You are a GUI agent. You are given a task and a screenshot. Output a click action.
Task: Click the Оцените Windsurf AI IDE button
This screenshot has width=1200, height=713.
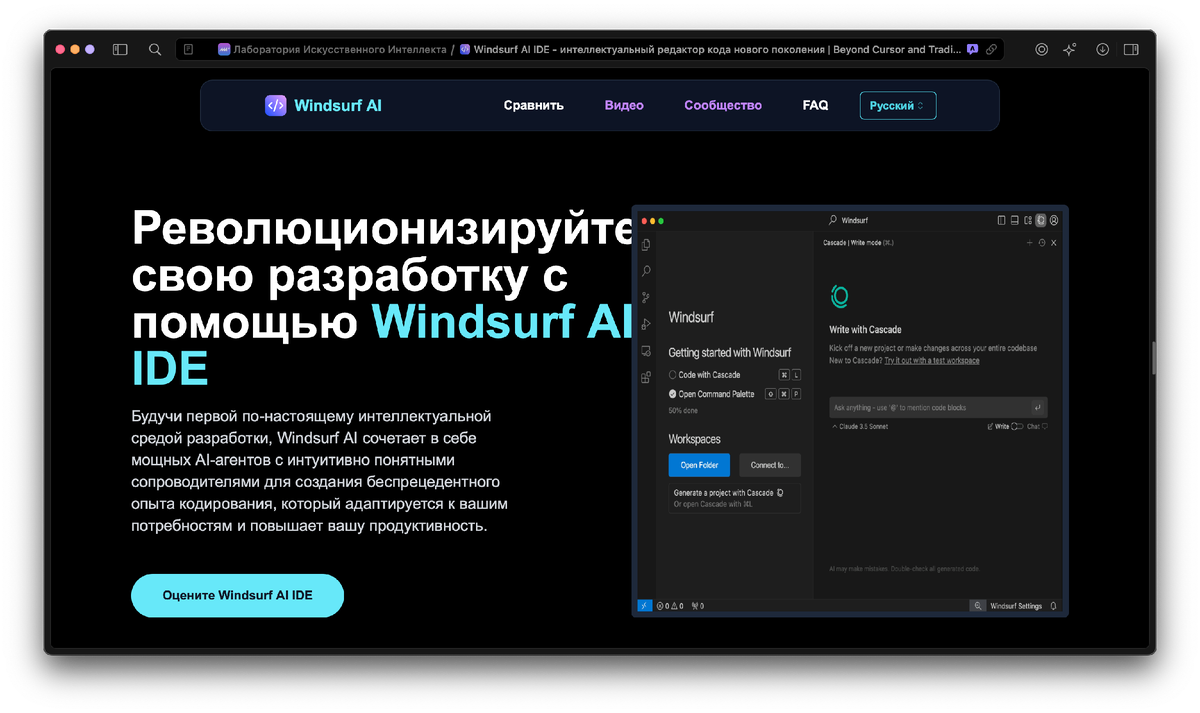point(237,595)
